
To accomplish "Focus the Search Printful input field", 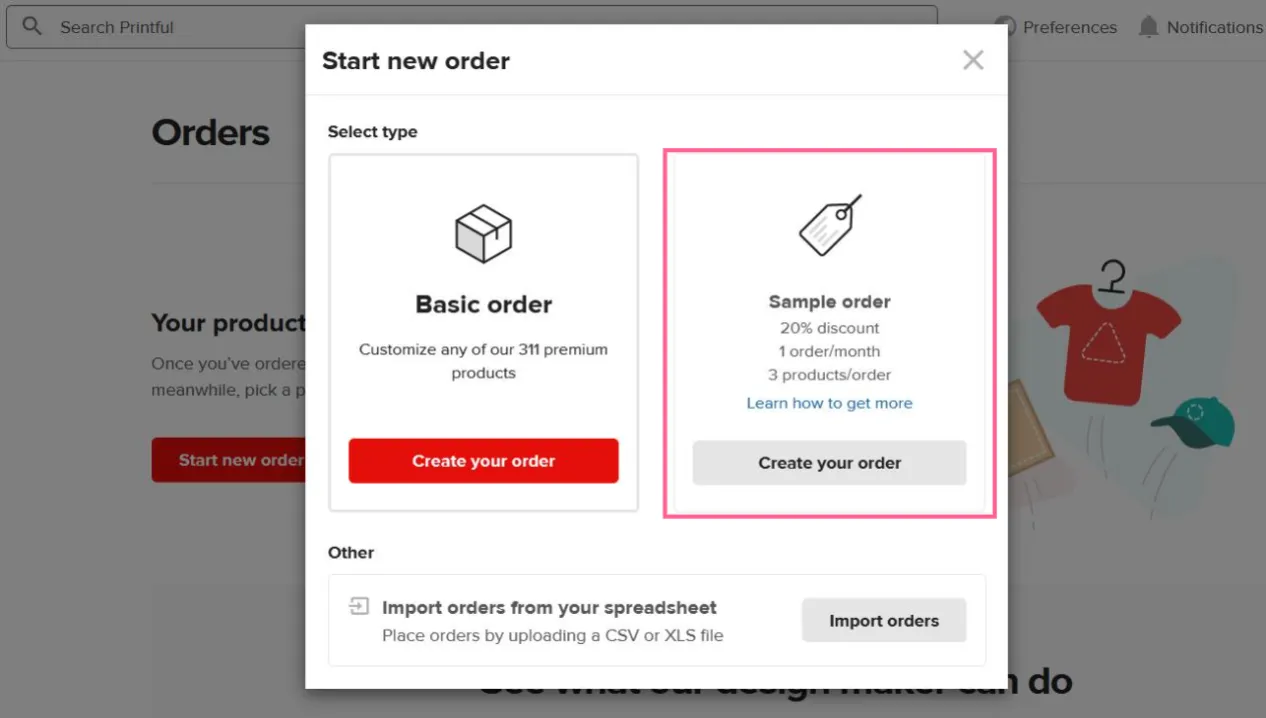I will point(472,27).
